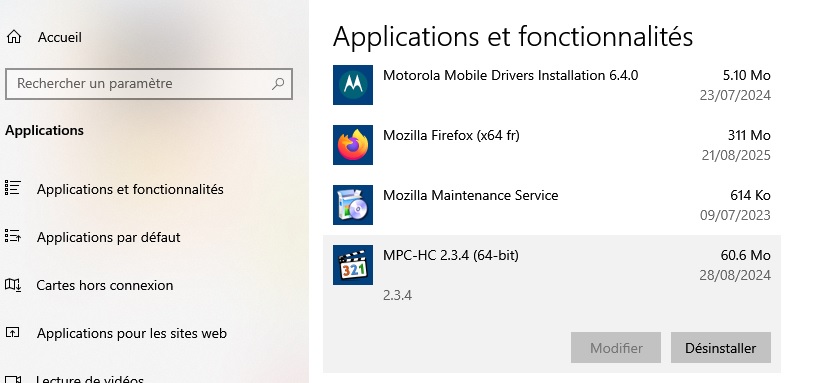Go to Applications pour les sites web
Viewport: 816px width, 383px height.
click(x=132, y=333)
